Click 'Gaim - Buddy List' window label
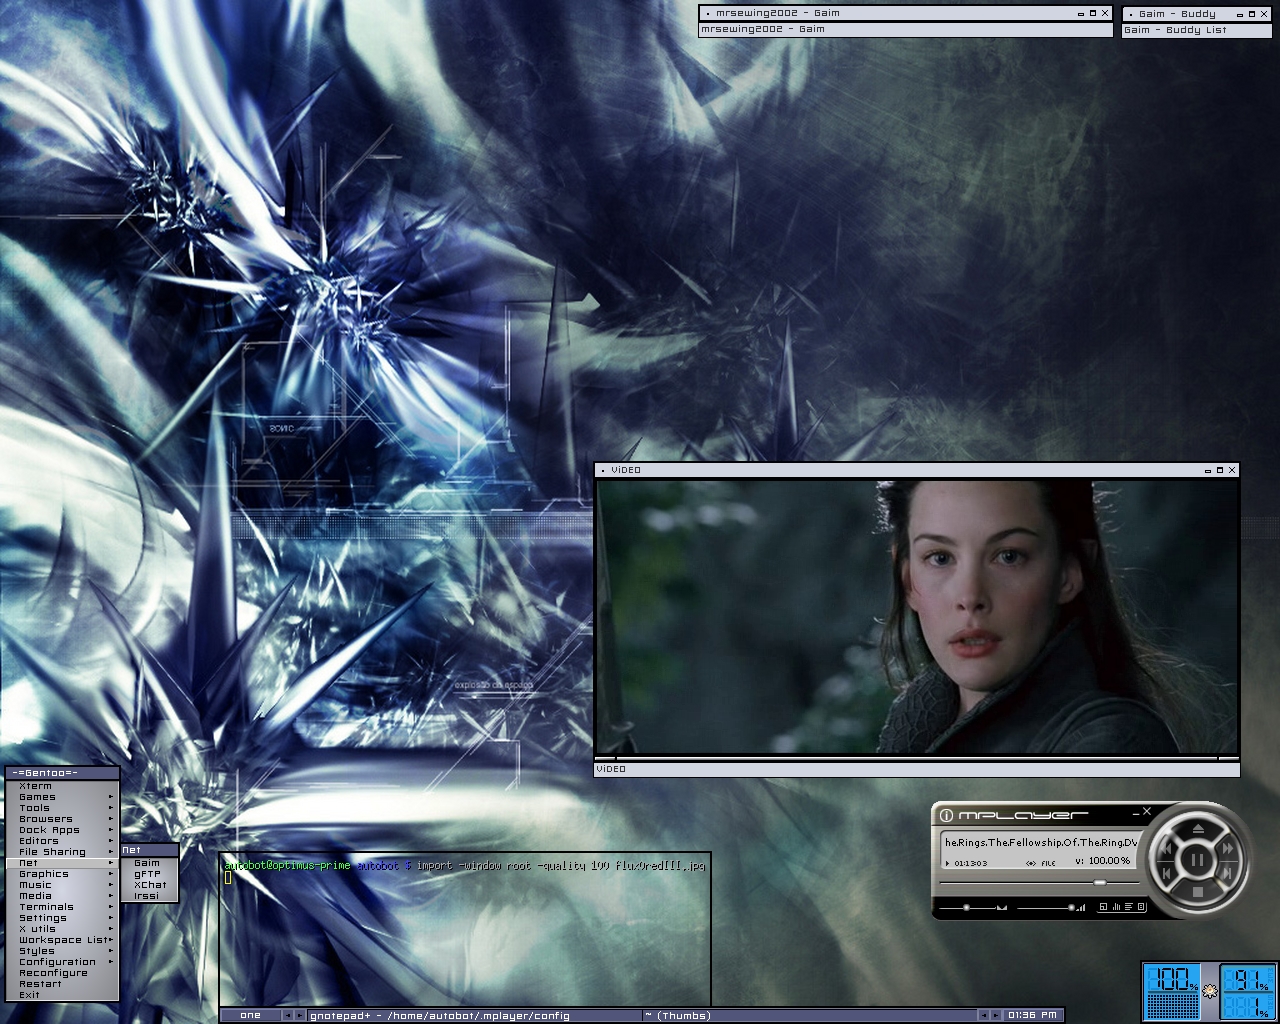The image size is (1280, 1024). pos(1175,30)
